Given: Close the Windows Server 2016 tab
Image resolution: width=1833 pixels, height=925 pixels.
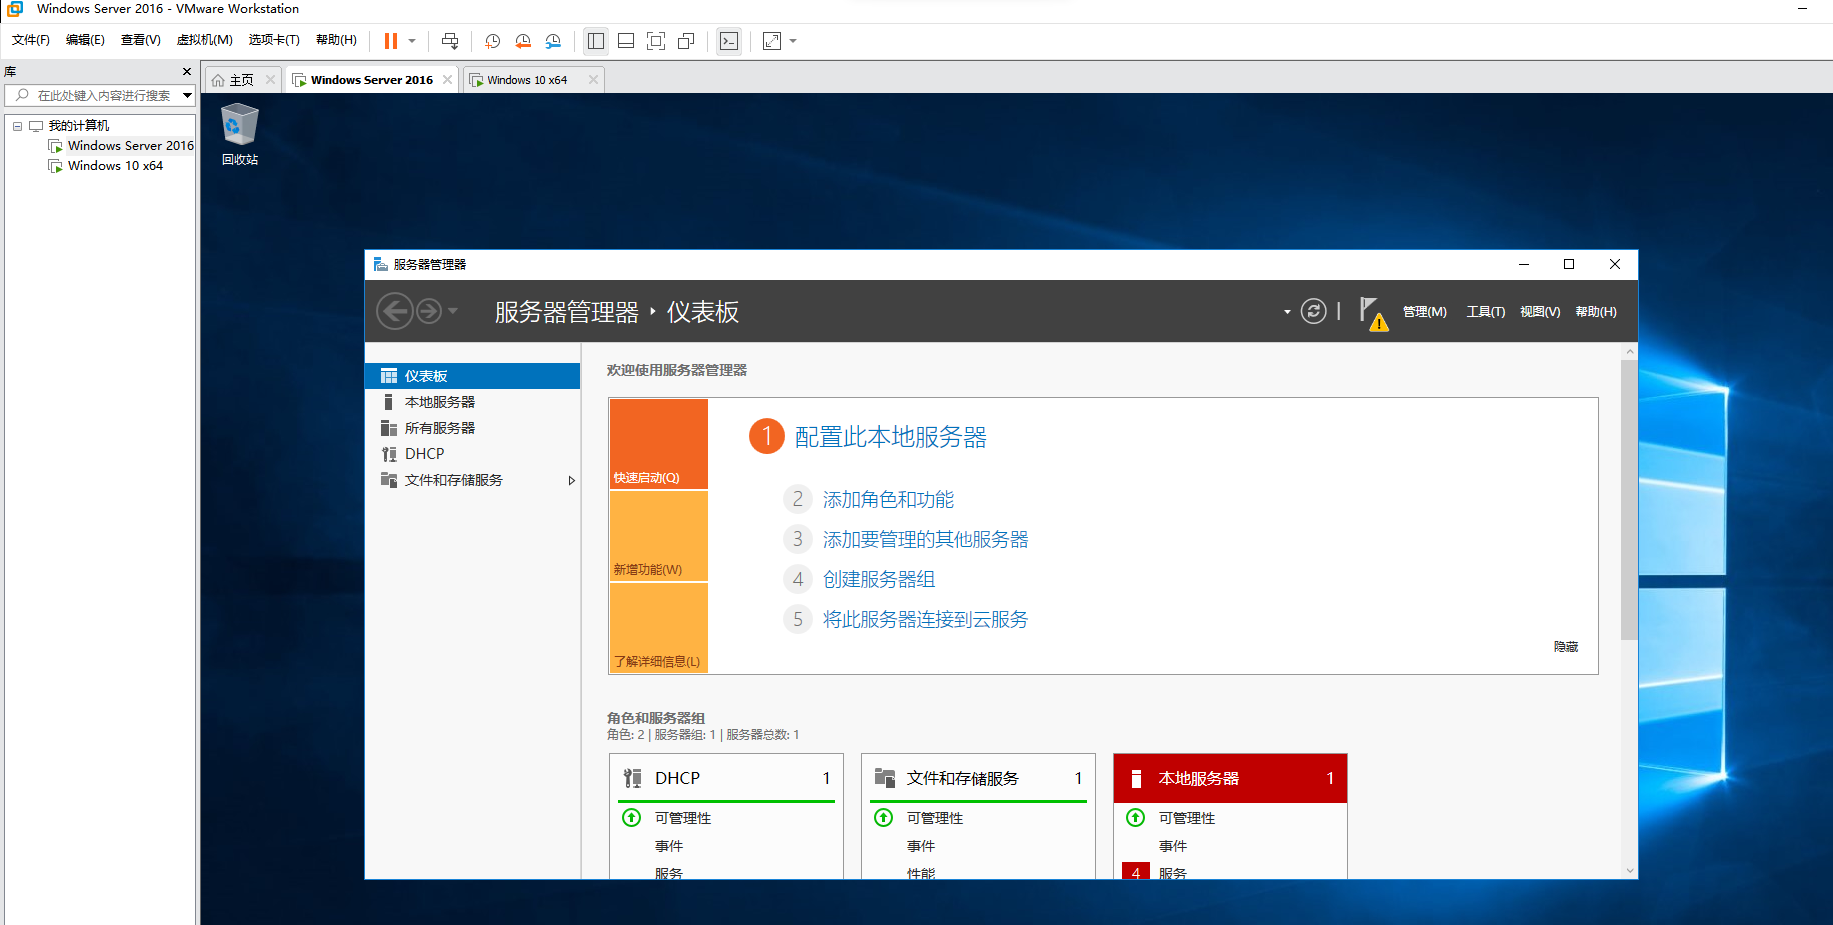Looking at the screenshot, I should 447,80.
